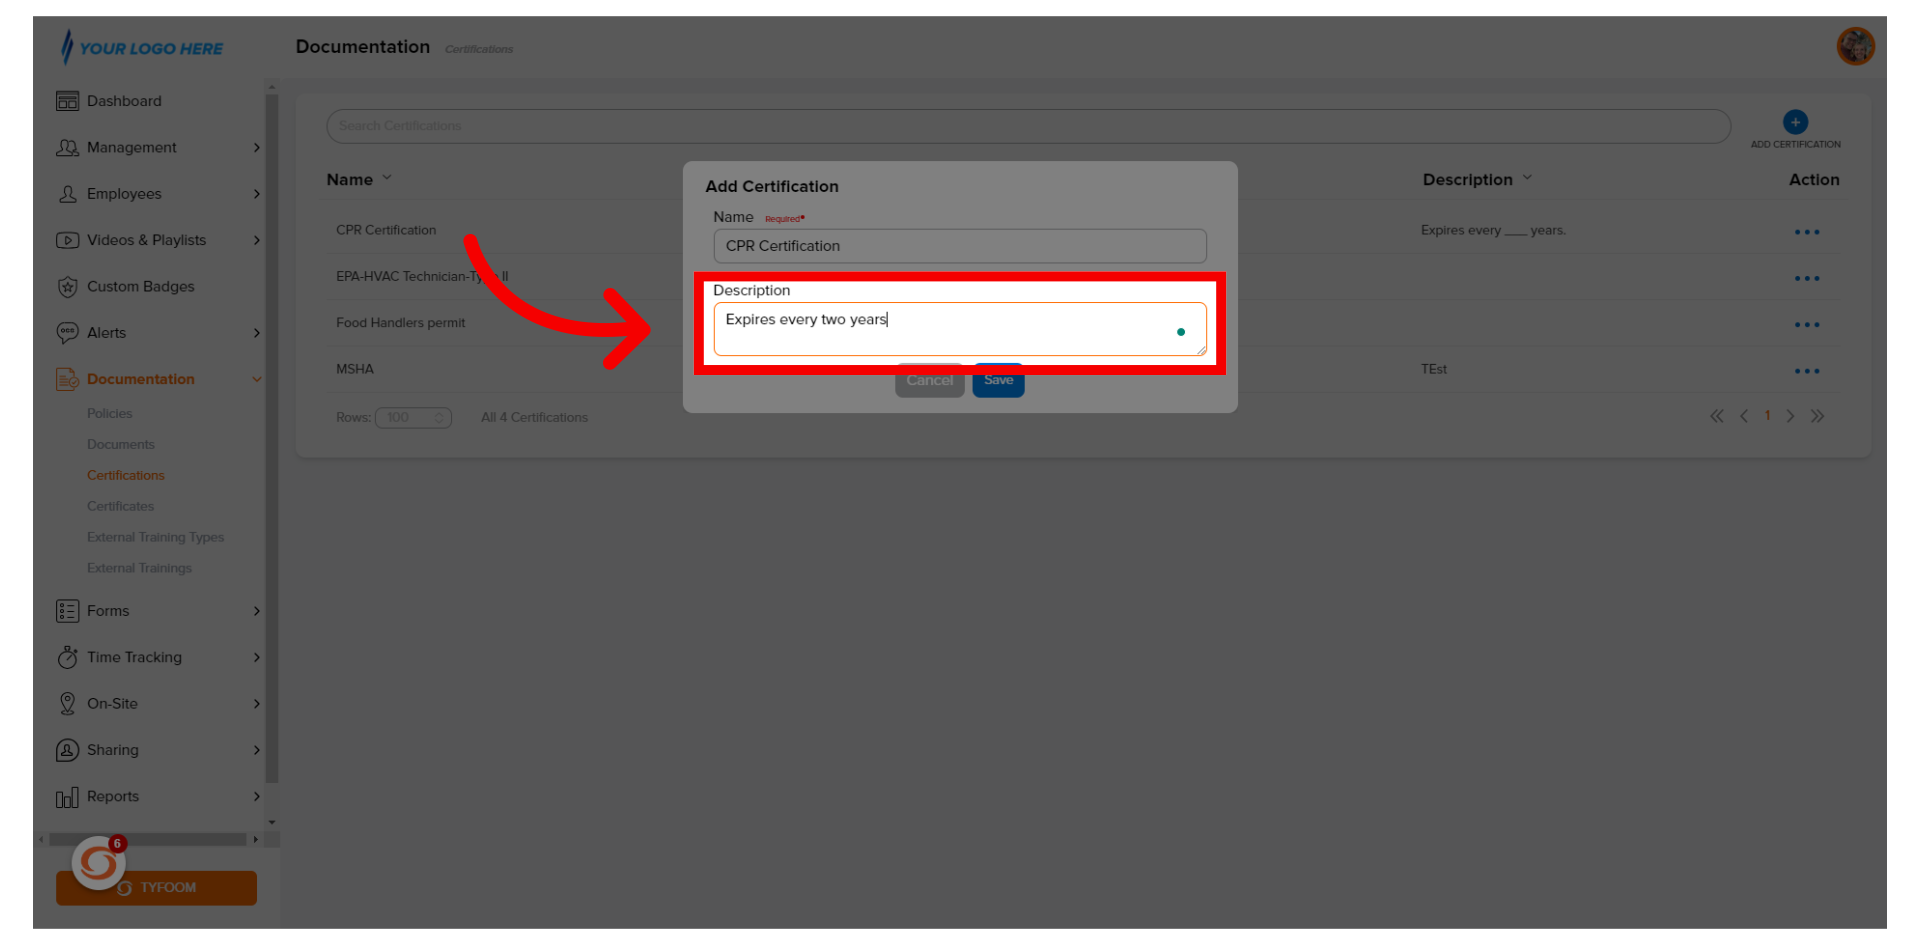
Task: Click the Forms list icon
Action: [67, 611]
